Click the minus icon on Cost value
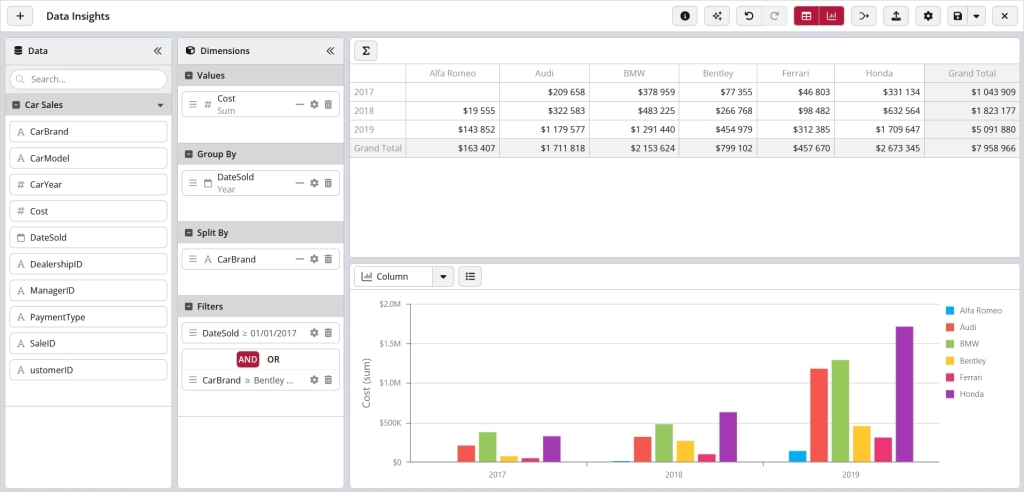1024x492 pixels. [x=300, y=105]
